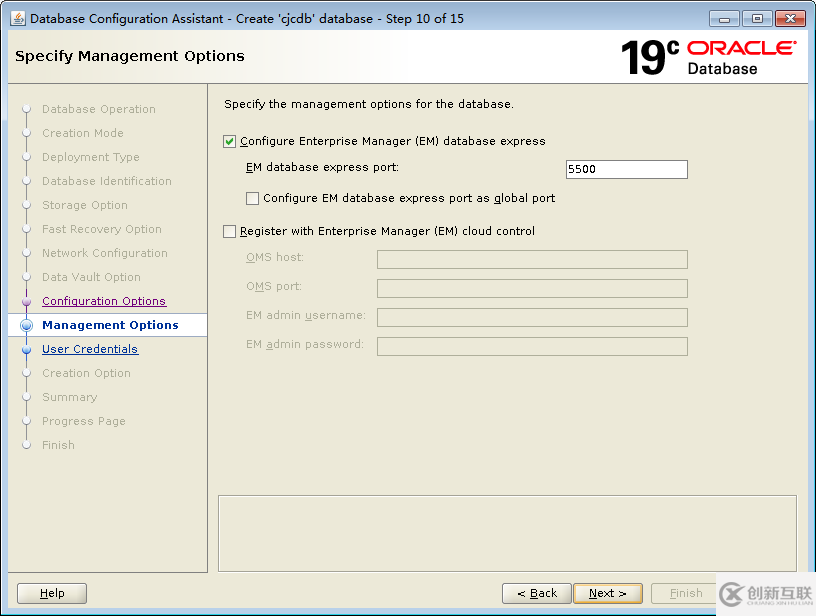Viewport: 816px width, 616px height.
Task: Click the 'EM admin username:' label
Action: (306, 315)
